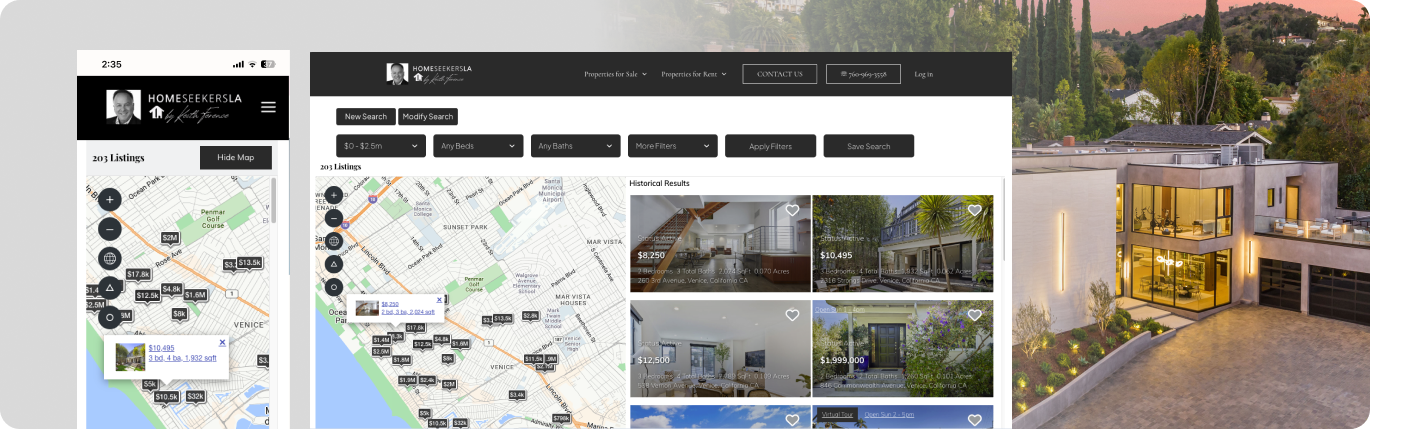Click the $2M marker on mobile map
The height and width of the screenshot is (429, 1404).
coord(170,238)
